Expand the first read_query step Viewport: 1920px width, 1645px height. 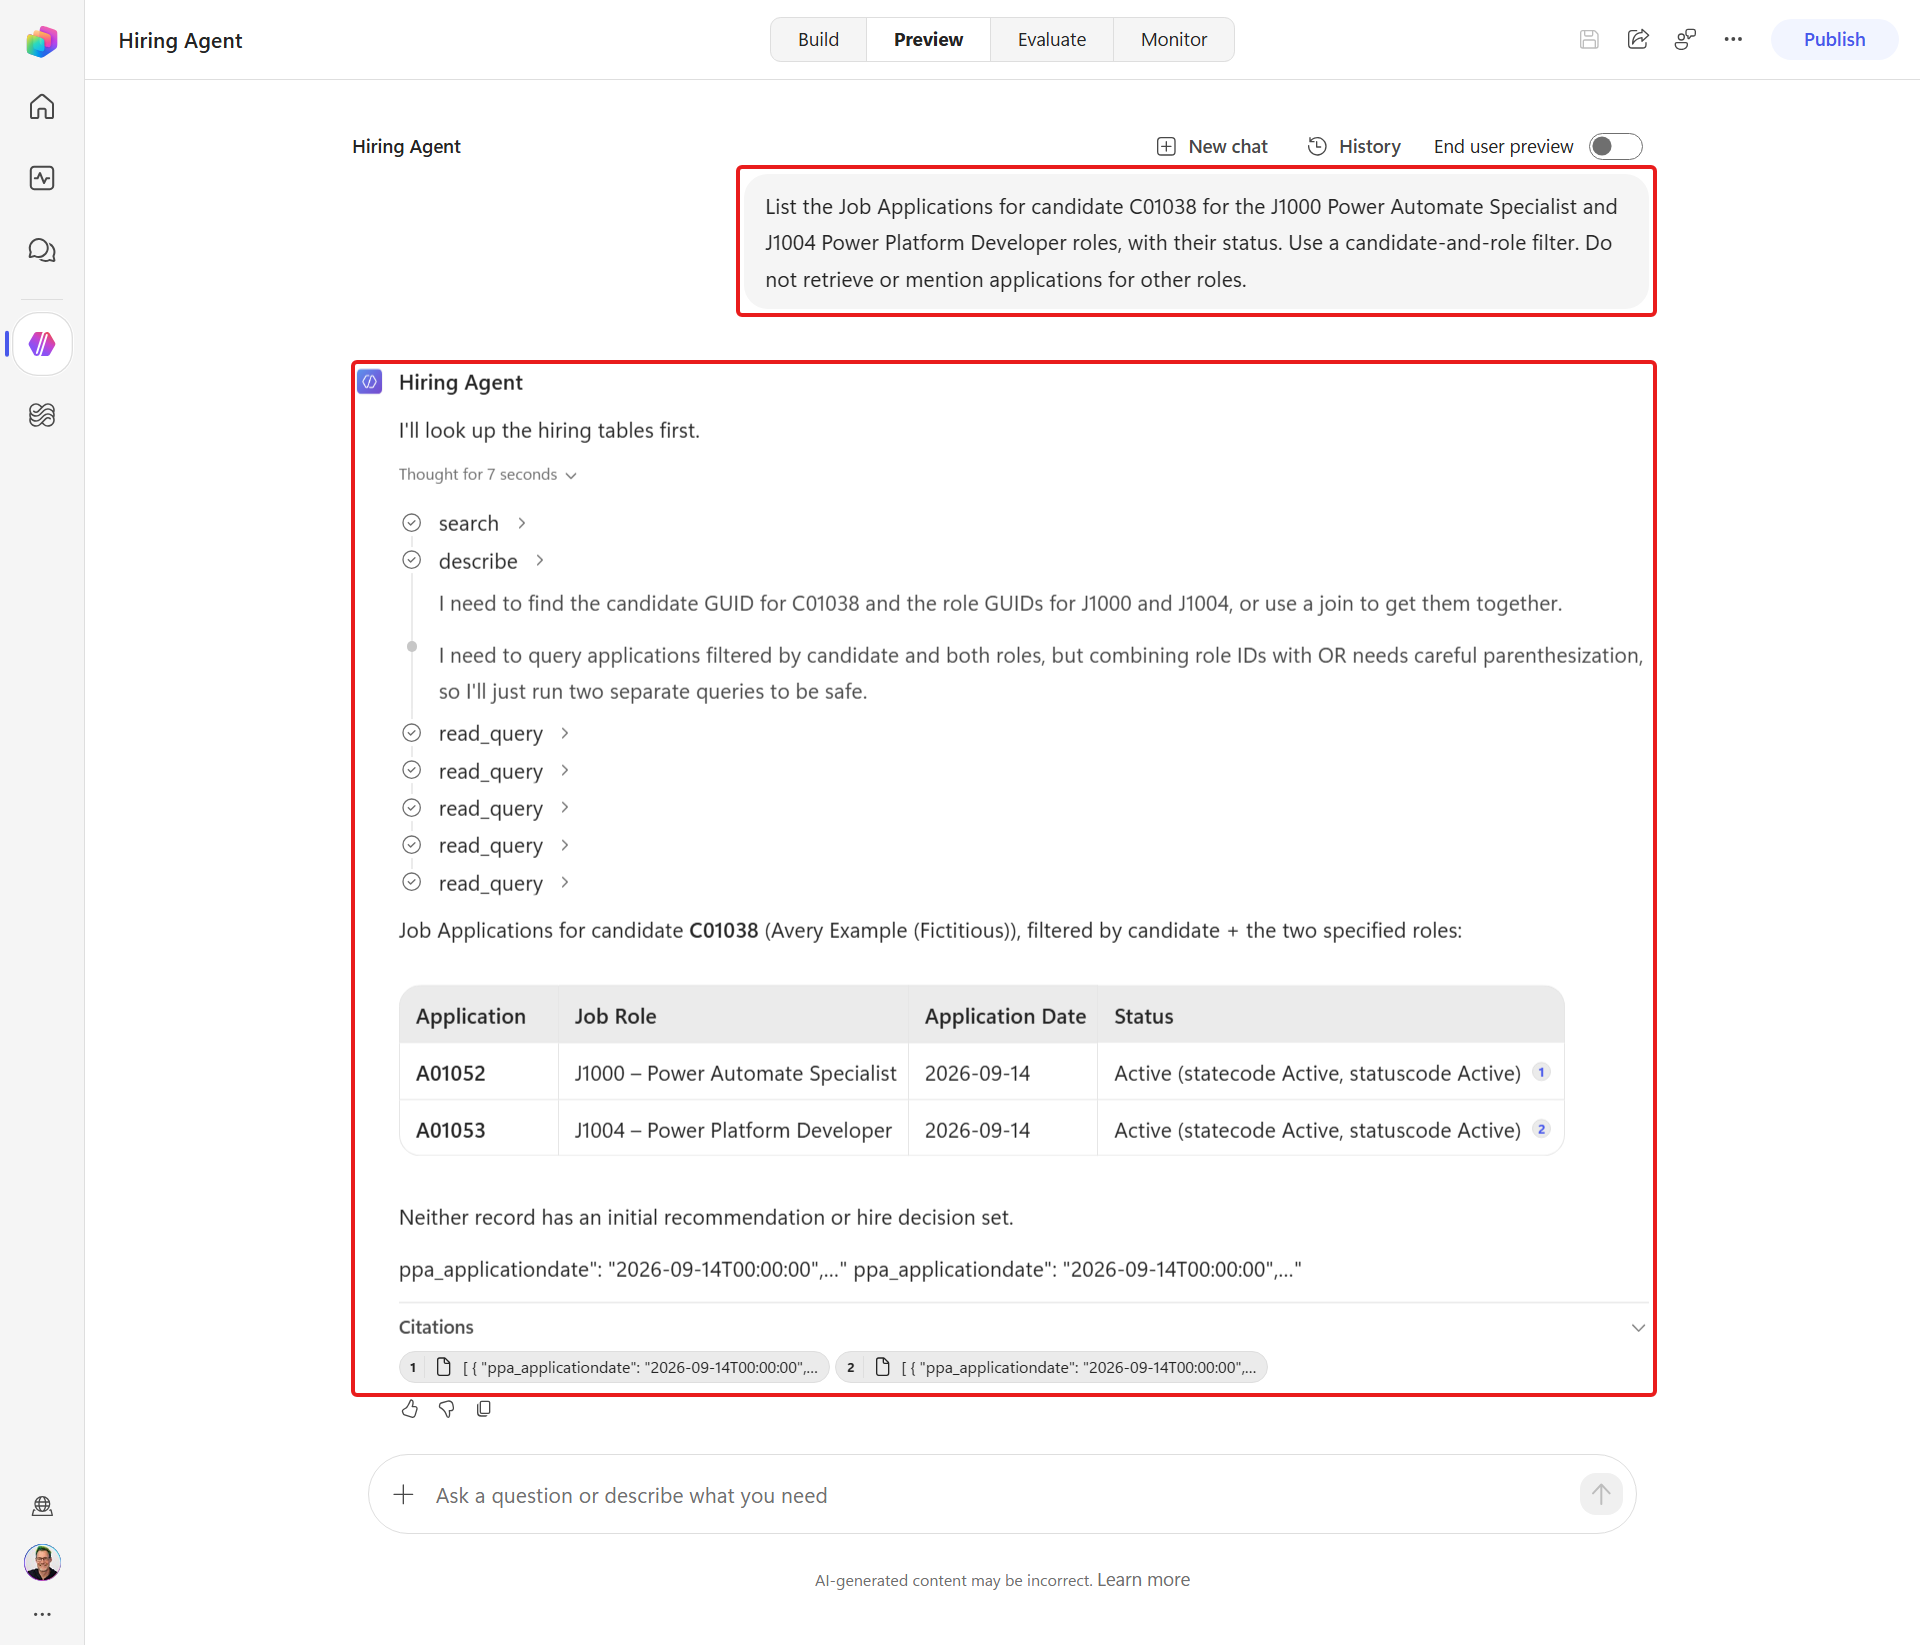503,733
